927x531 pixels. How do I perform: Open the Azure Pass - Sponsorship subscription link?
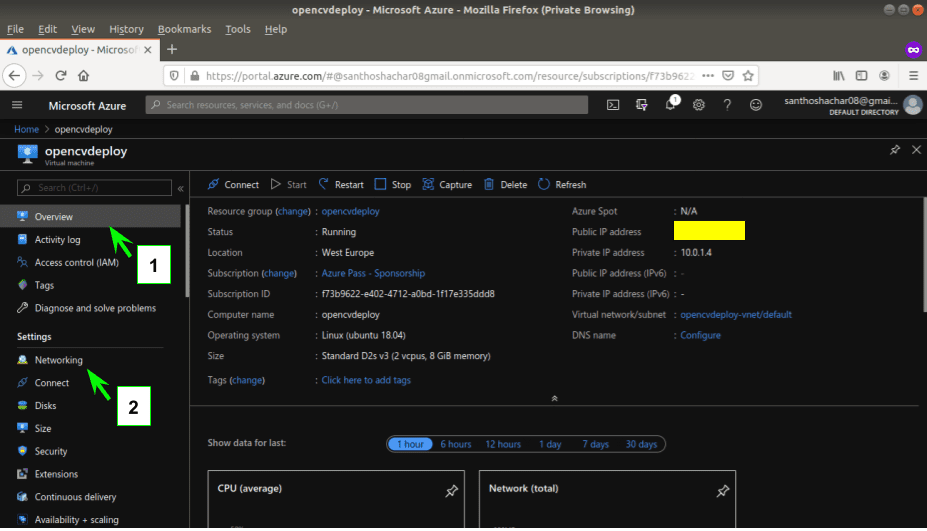click(x=373, y=273)
